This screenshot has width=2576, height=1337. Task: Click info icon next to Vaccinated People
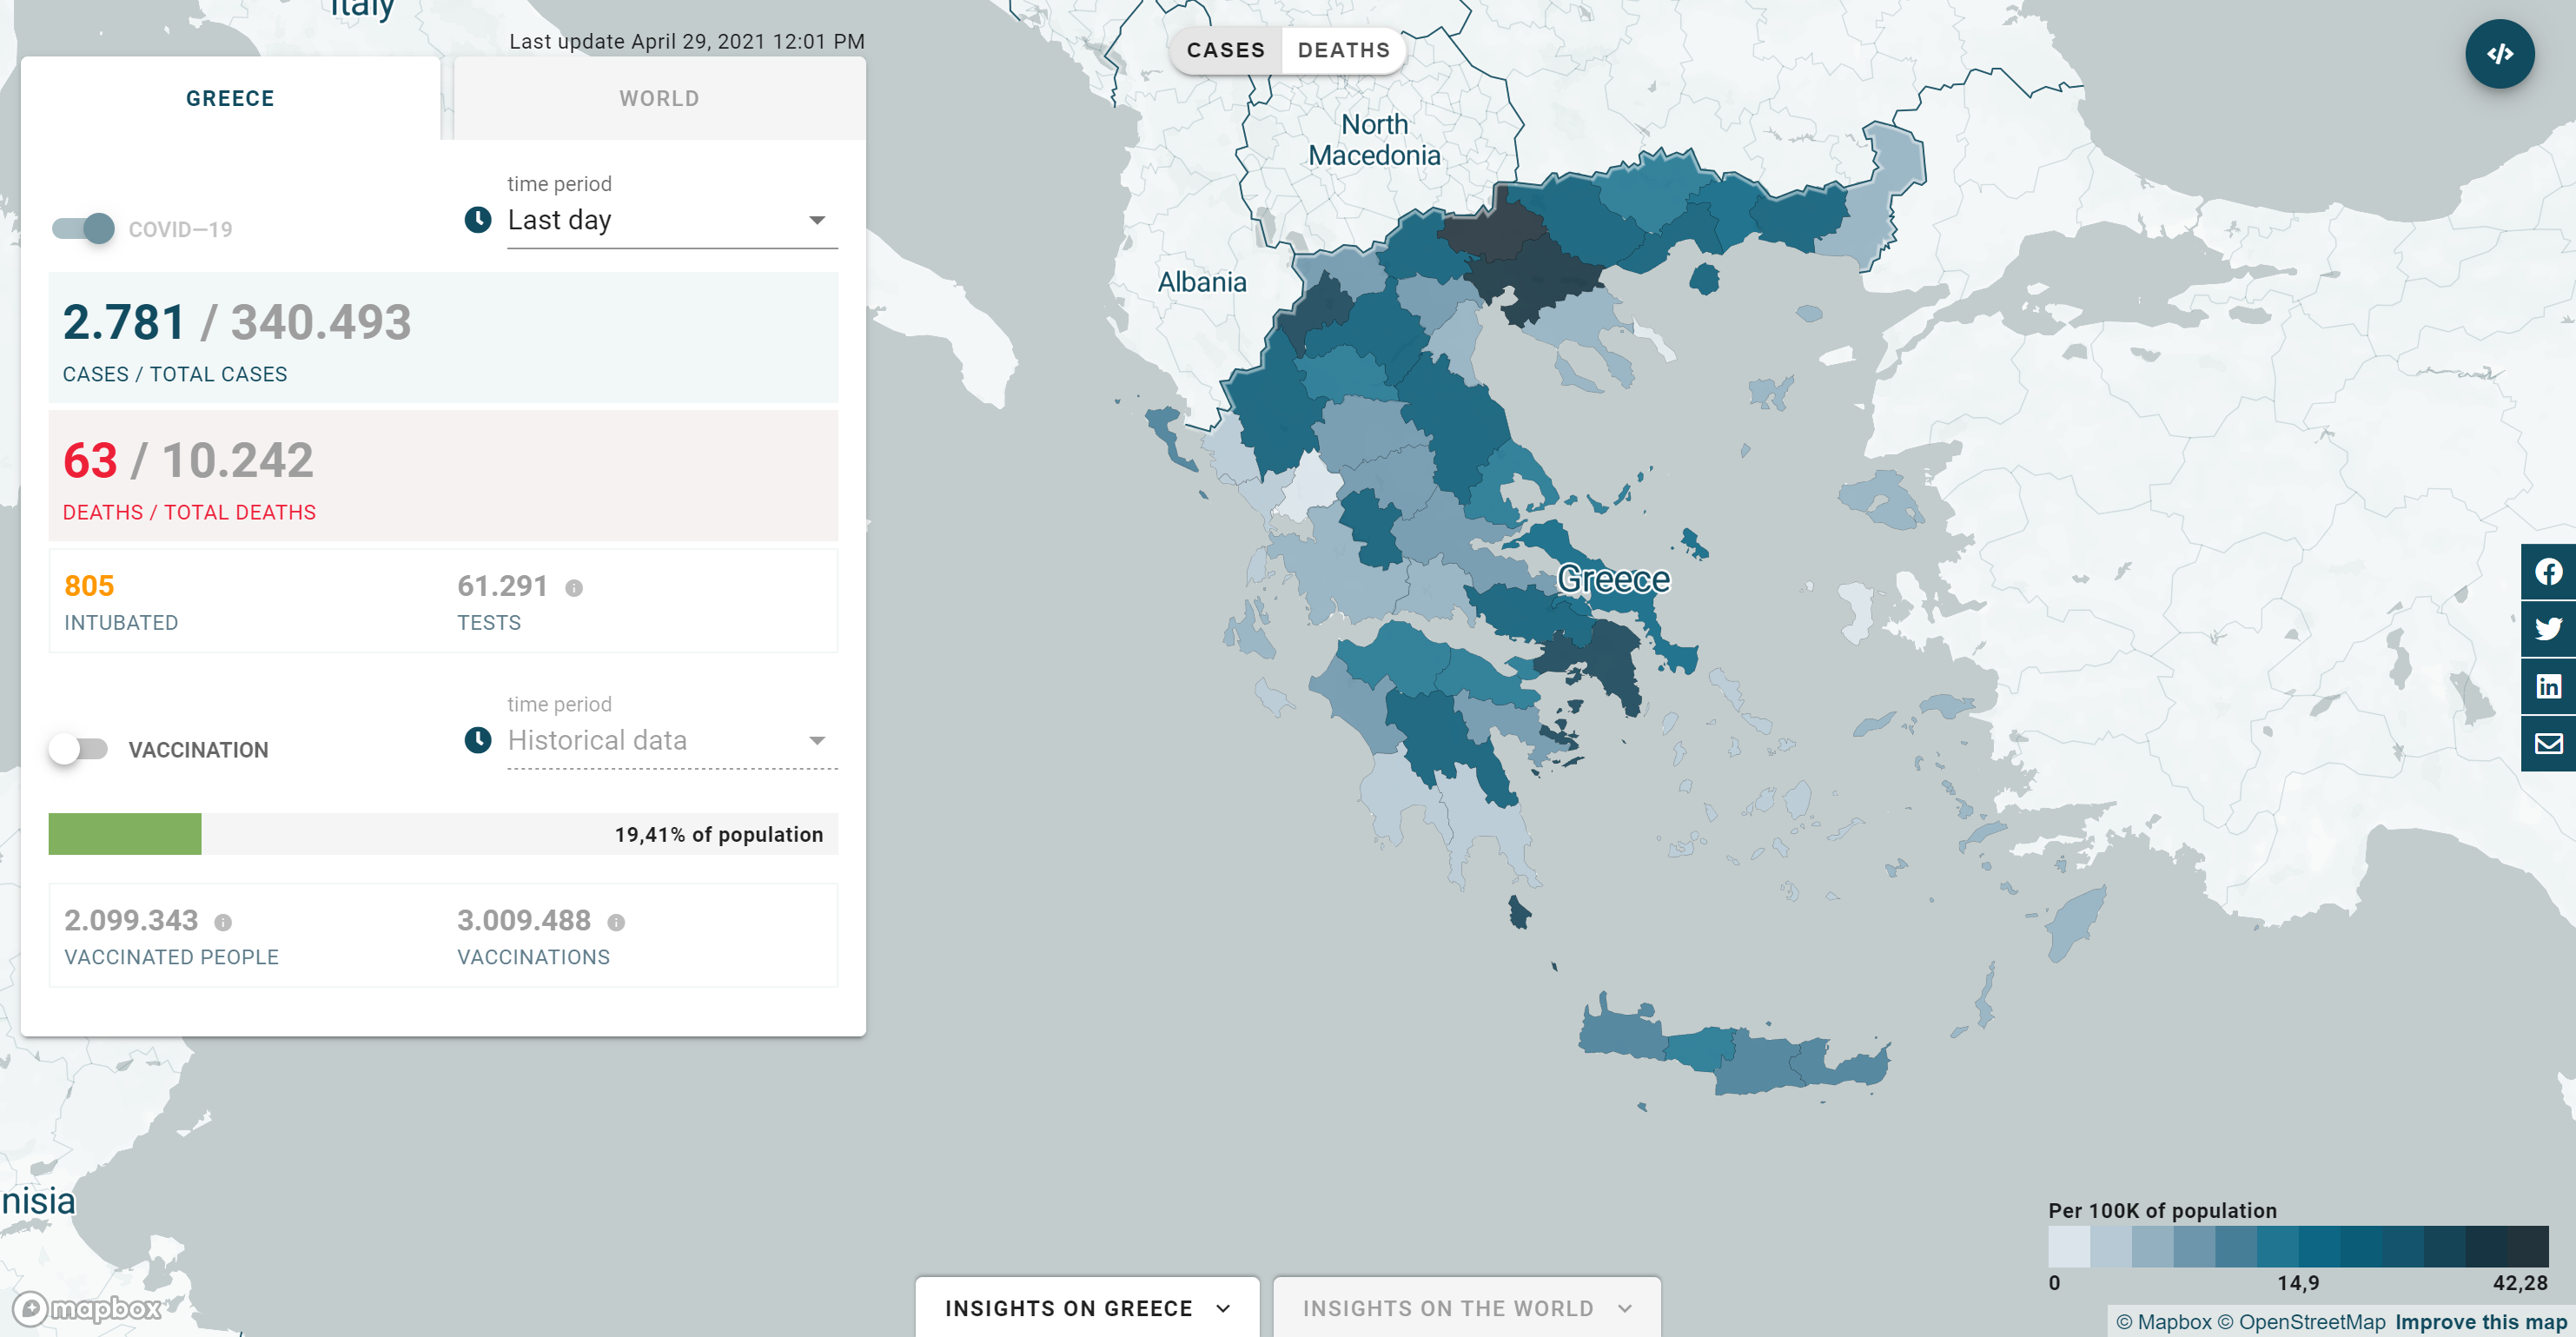click(223, 922)
